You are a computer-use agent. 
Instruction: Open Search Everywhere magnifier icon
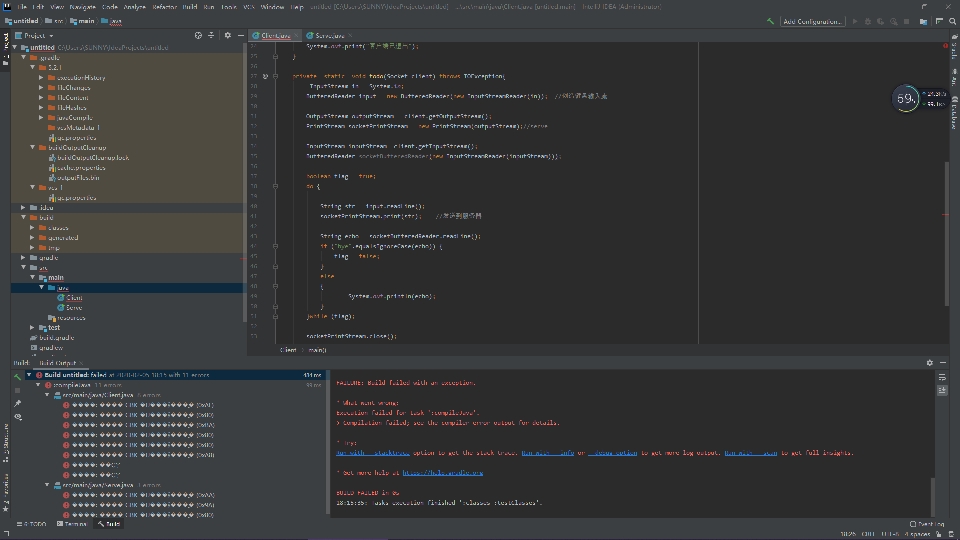coord(951,20)
